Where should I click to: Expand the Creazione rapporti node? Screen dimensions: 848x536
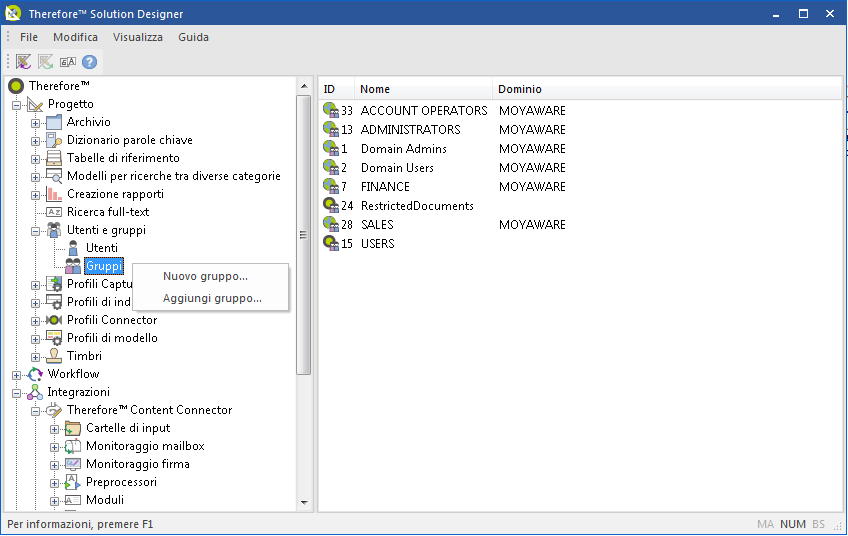[x=36, y=195]
